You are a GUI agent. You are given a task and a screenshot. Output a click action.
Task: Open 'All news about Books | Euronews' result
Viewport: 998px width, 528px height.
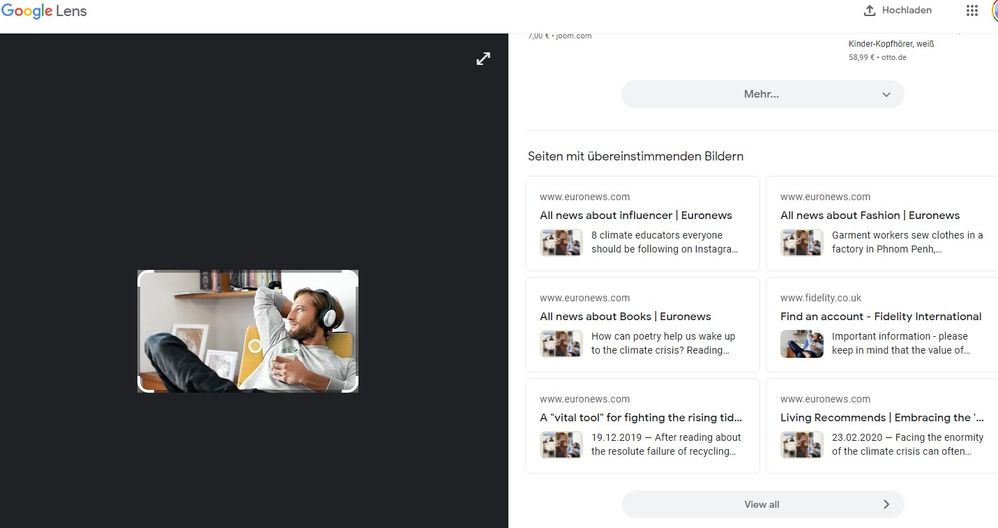click(x=625, y=316)
